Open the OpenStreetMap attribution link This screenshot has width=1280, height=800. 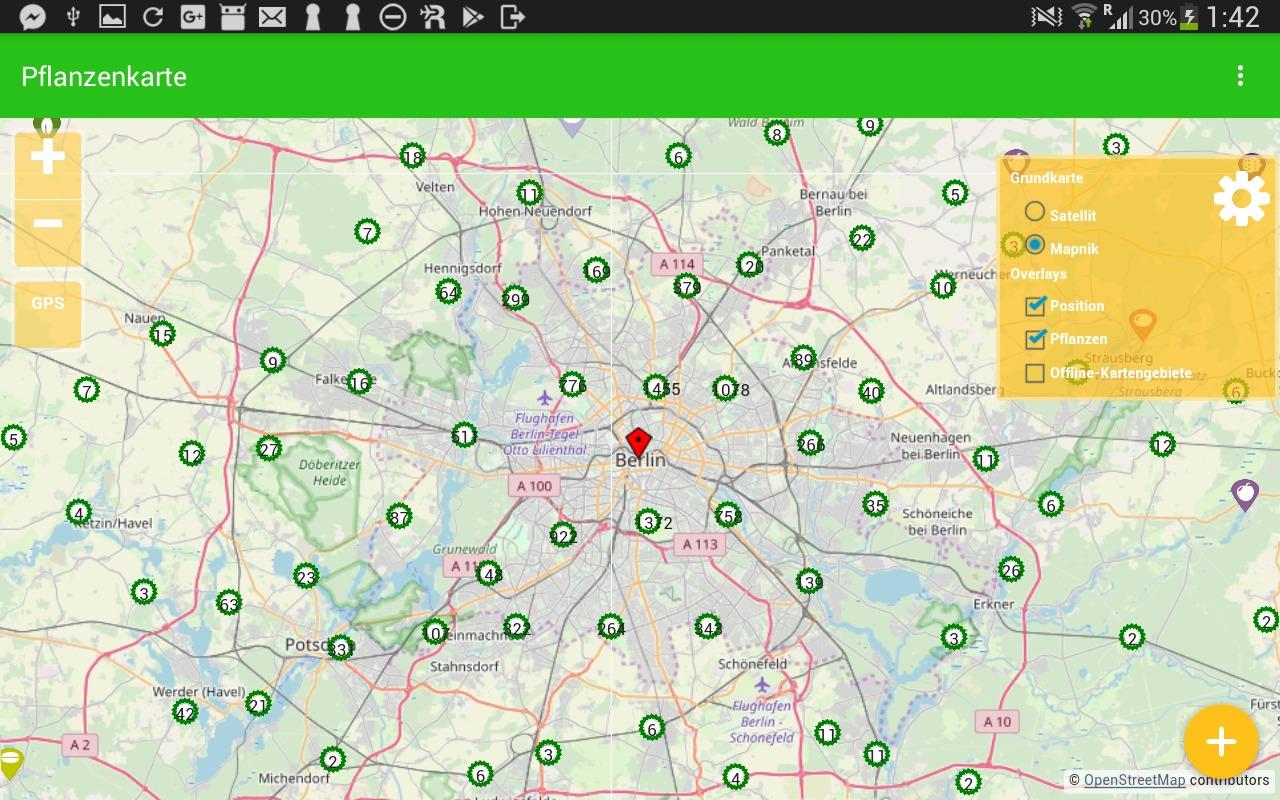pos(1134,780)
